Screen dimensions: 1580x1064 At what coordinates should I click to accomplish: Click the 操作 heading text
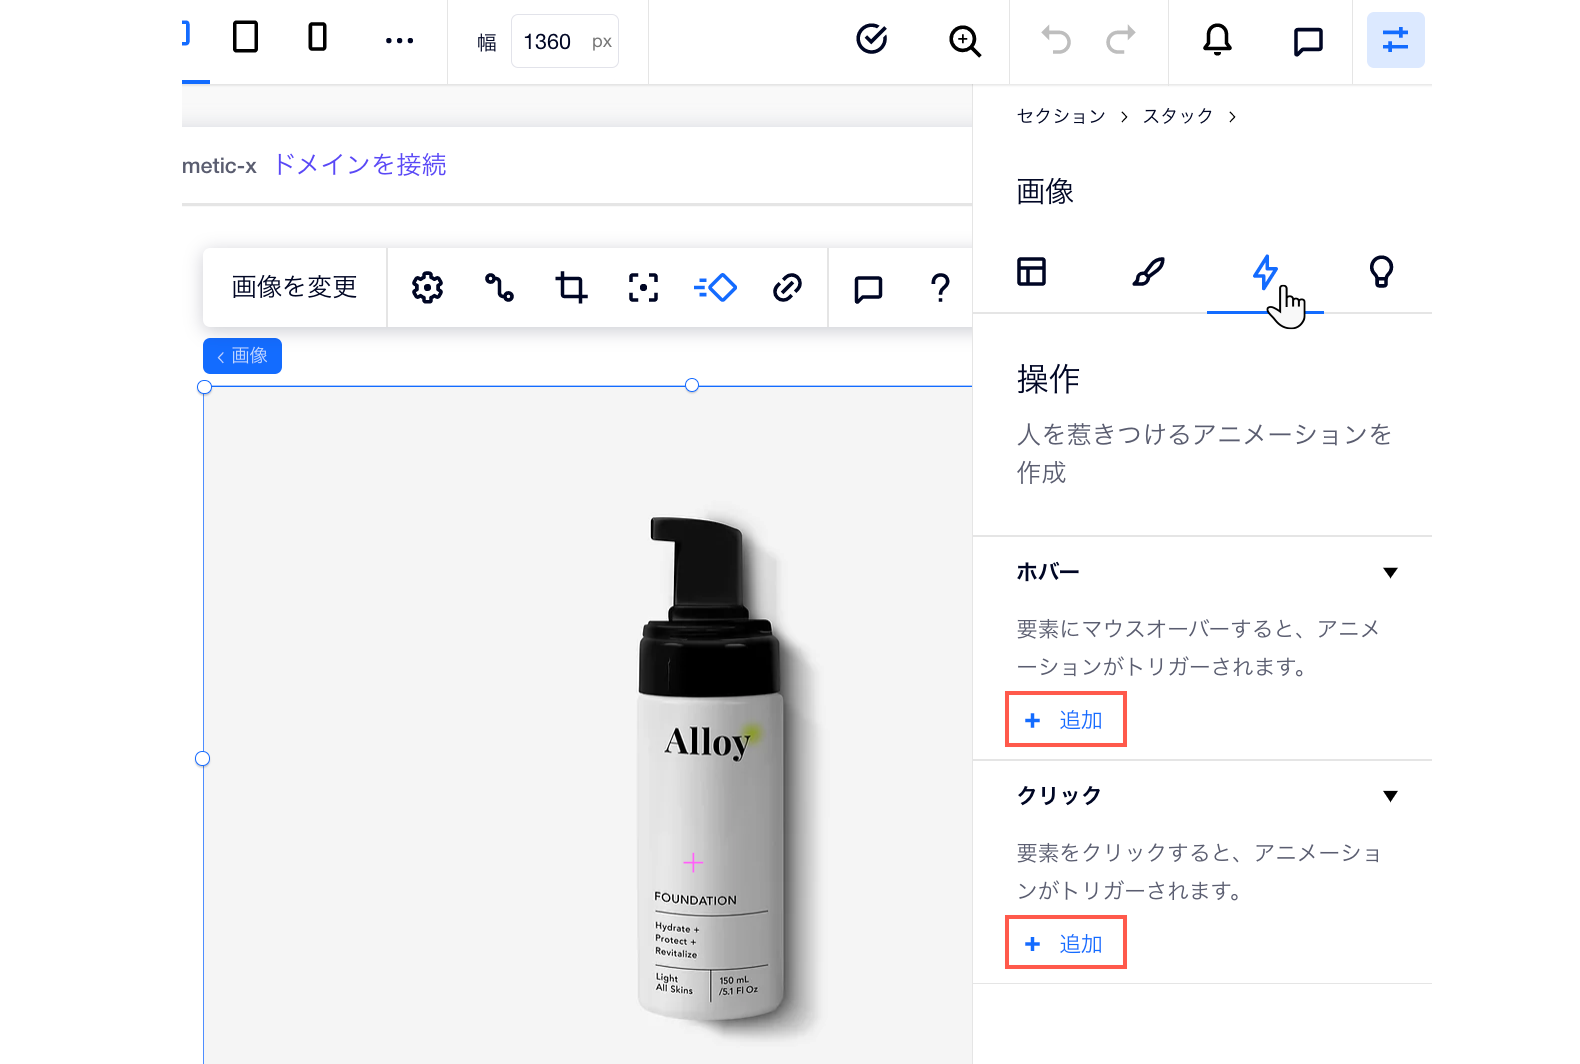[1048, 379]
